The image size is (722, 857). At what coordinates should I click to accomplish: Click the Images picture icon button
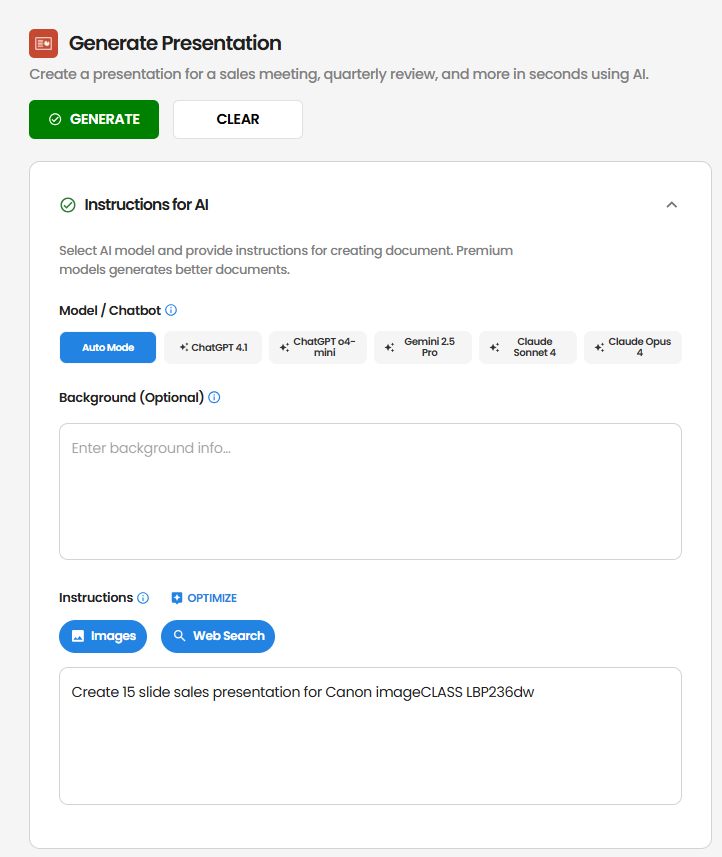point(79,636)
